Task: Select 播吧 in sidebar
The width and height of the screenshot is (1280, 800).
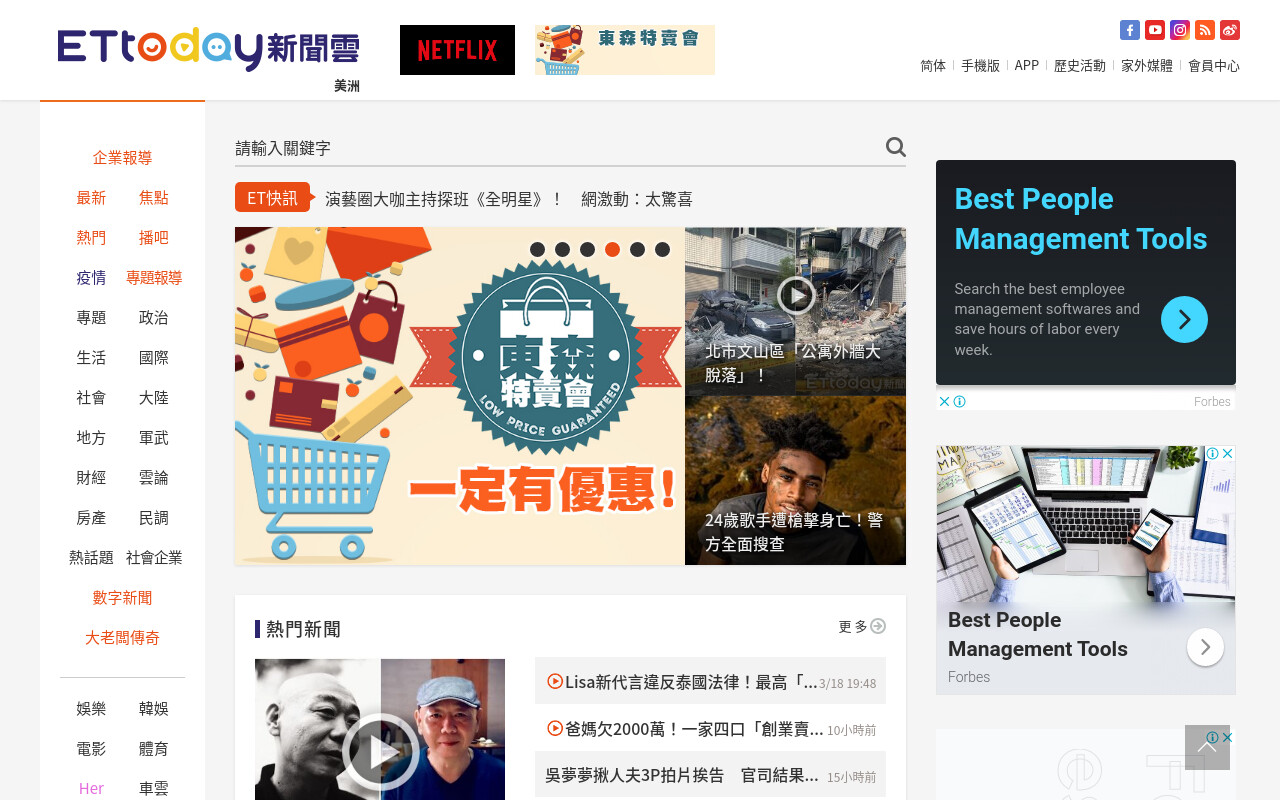Action: 154,237
